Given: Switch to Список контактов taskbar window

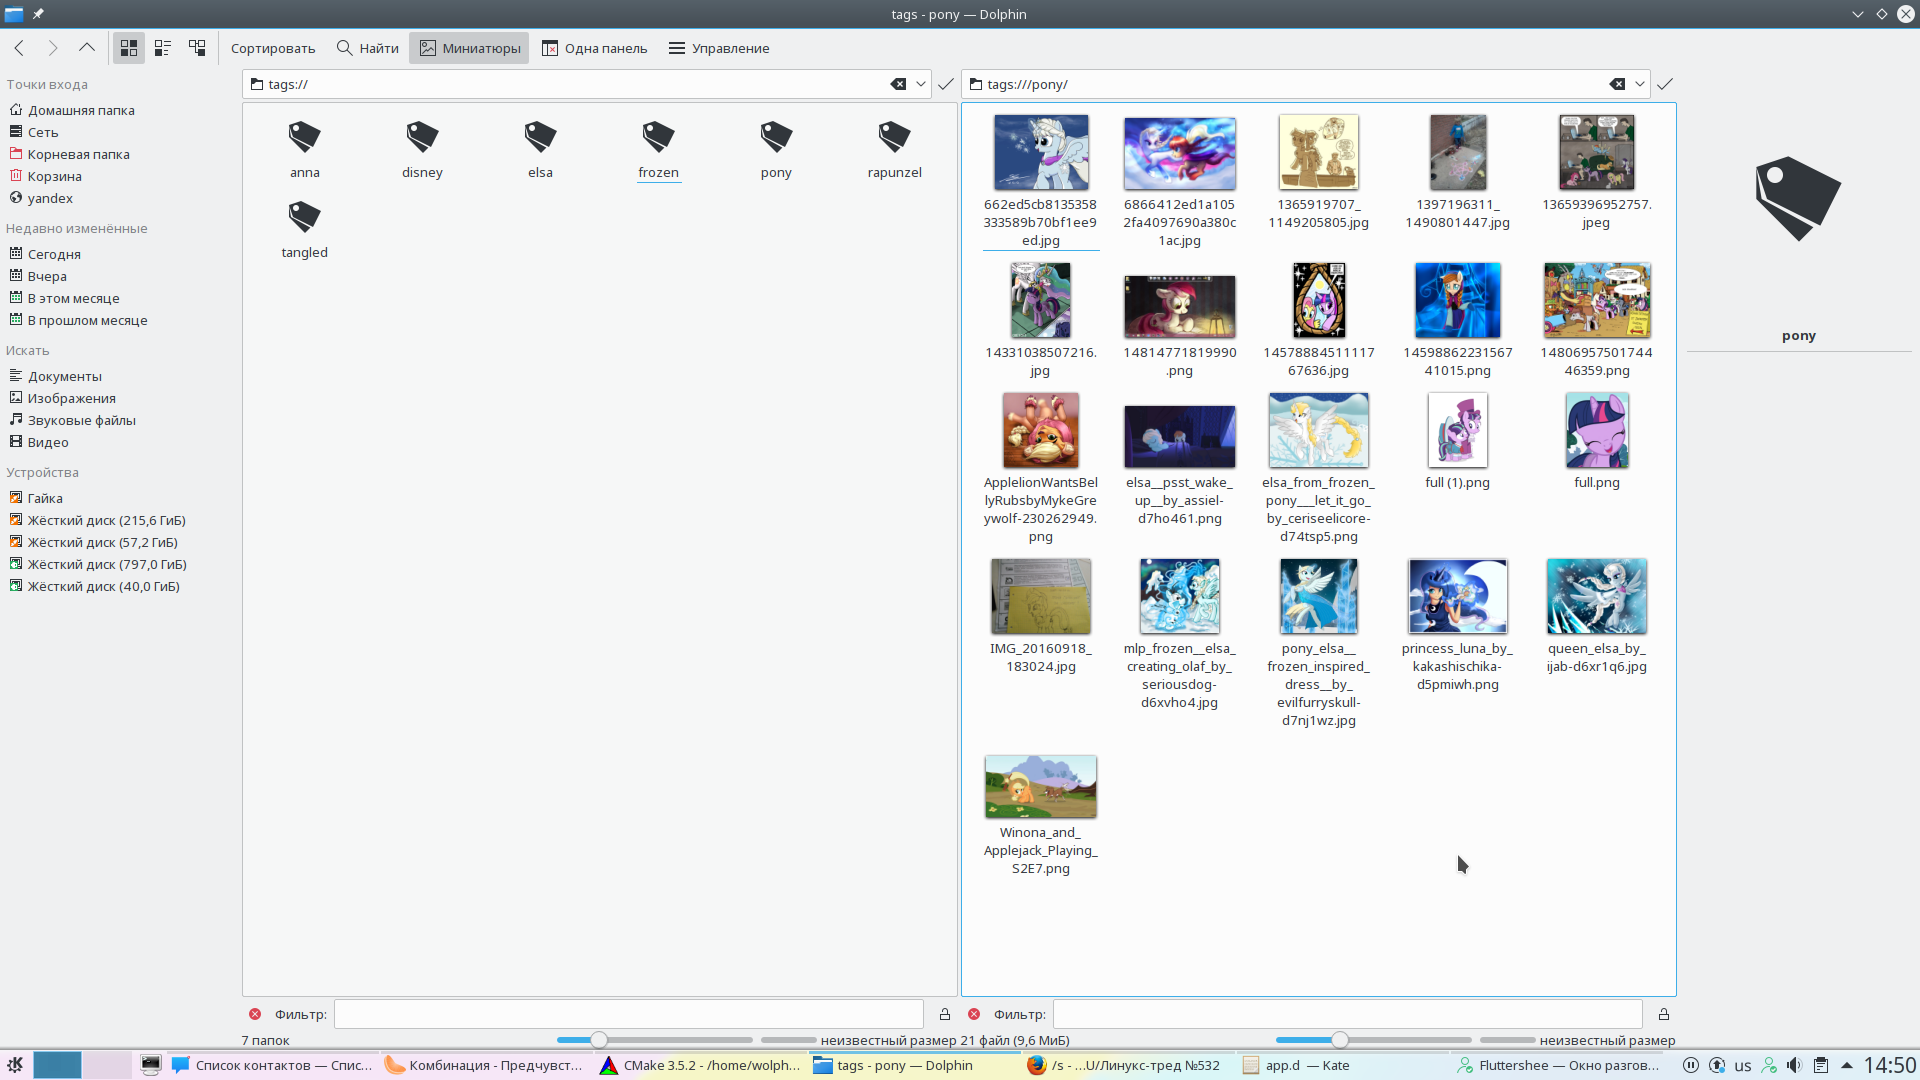Looking at the screenshot, I should click(x=272, y=1065).
